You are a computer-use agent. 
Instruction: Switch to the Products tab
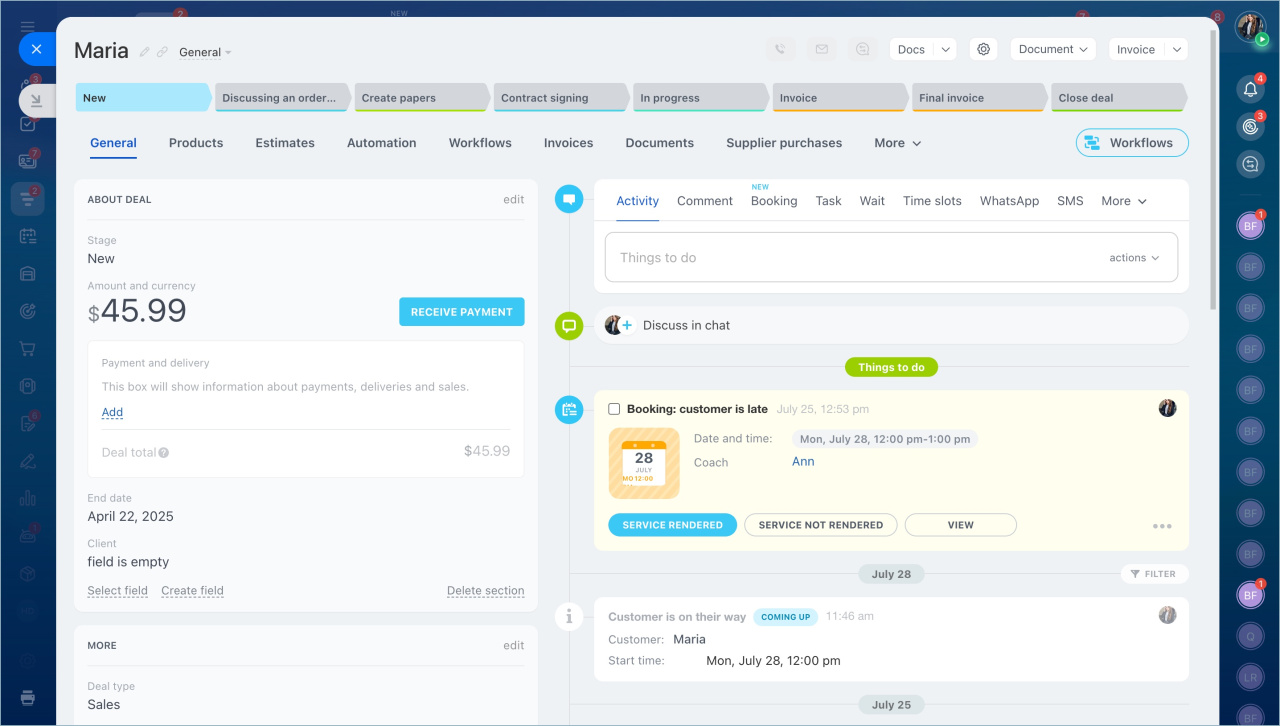click(196, 143)
